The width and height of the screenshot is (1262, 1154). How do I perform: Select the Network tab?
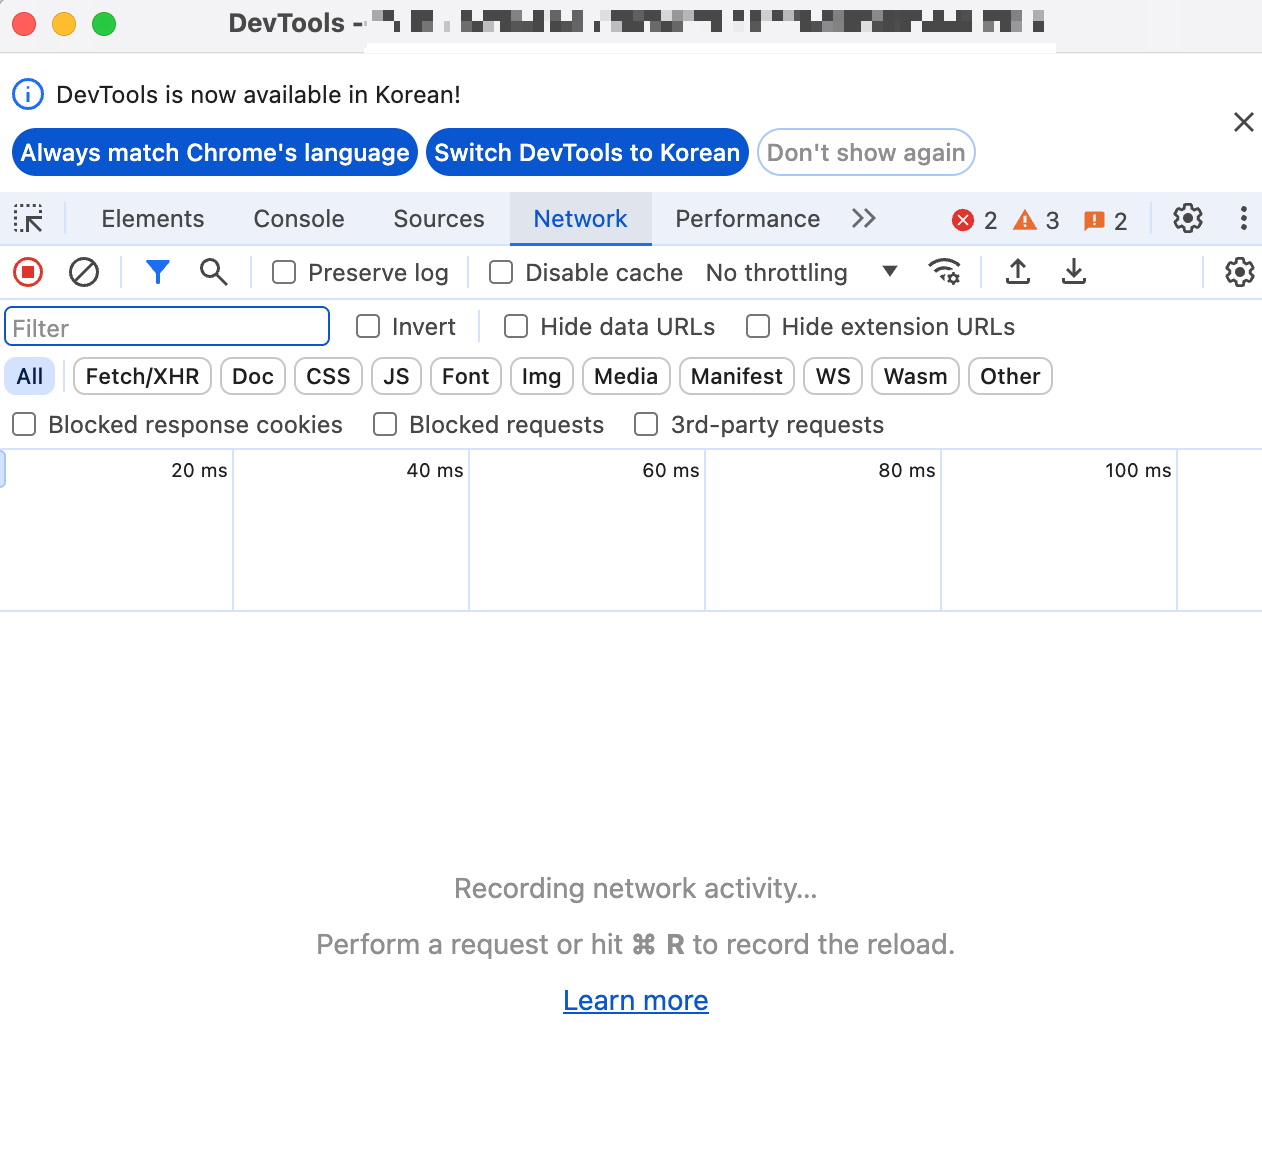click(581, 218)
